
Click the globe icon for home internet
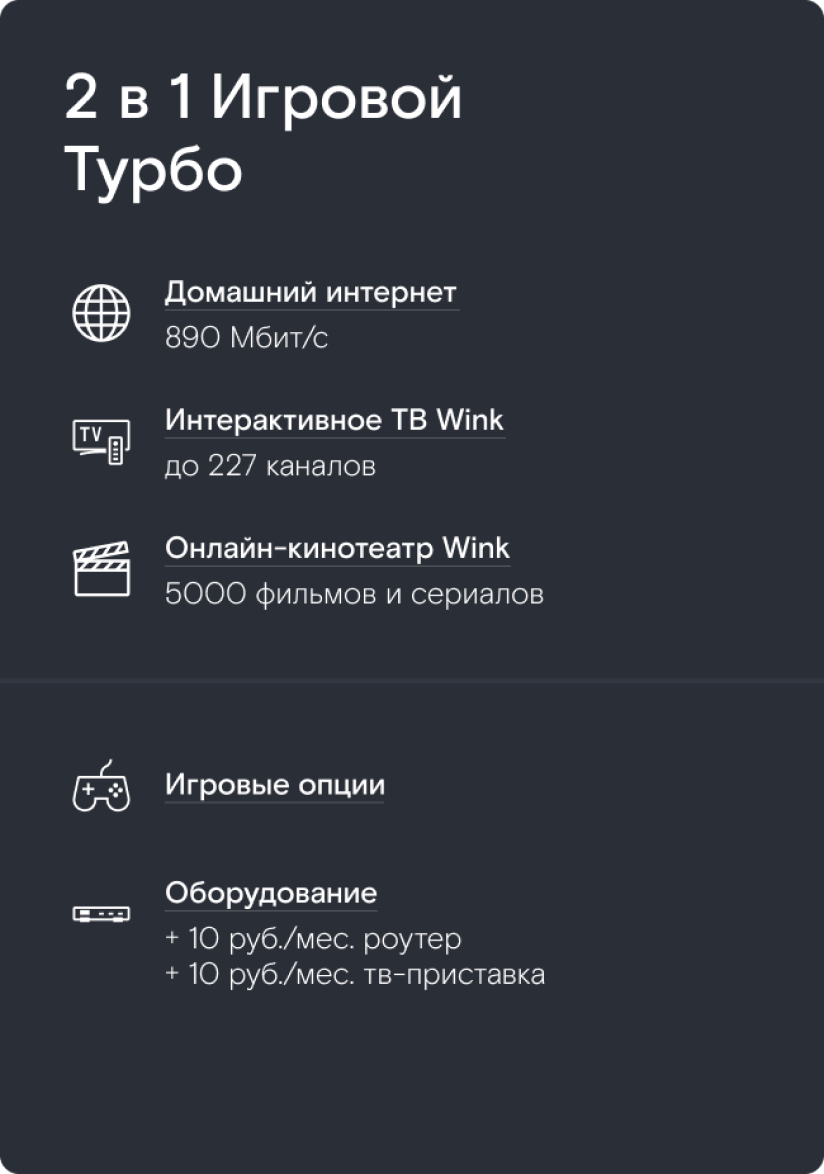pyautogui.click(x=101, y=312)
